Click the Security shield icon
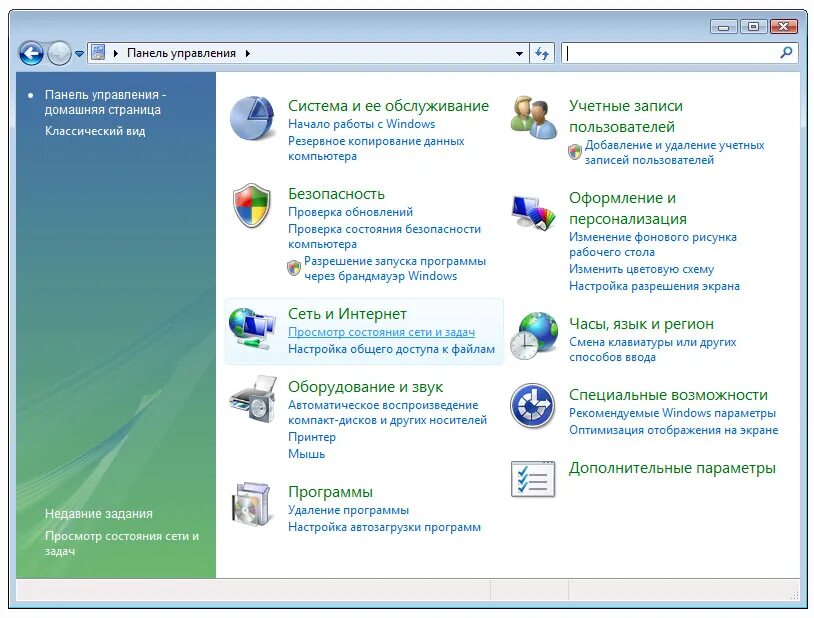814x618 pixels. [252, 205]
